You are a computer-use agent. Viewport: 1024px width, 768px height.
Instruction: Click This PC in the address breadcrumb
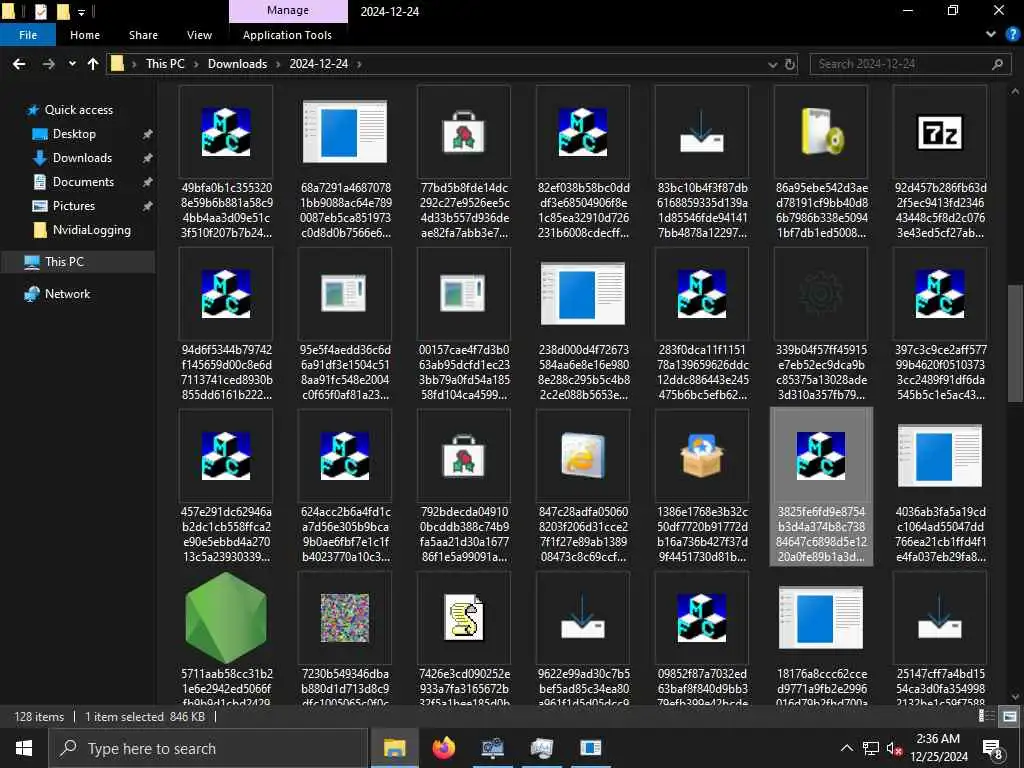[165, 64]
